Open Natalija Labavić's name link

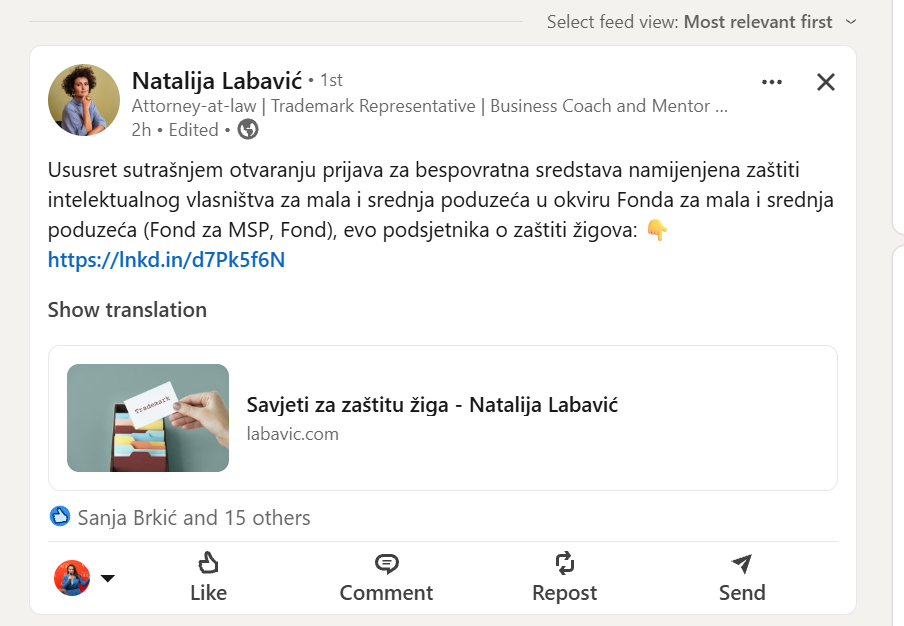(217, 80)
